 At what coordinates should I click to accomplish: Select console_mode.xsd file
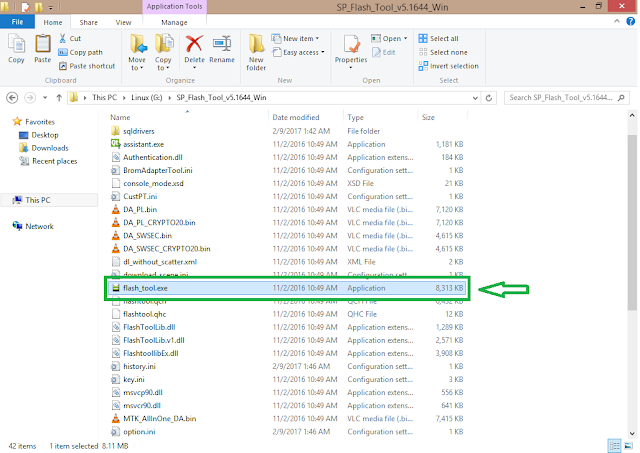(x=287, y=183)
